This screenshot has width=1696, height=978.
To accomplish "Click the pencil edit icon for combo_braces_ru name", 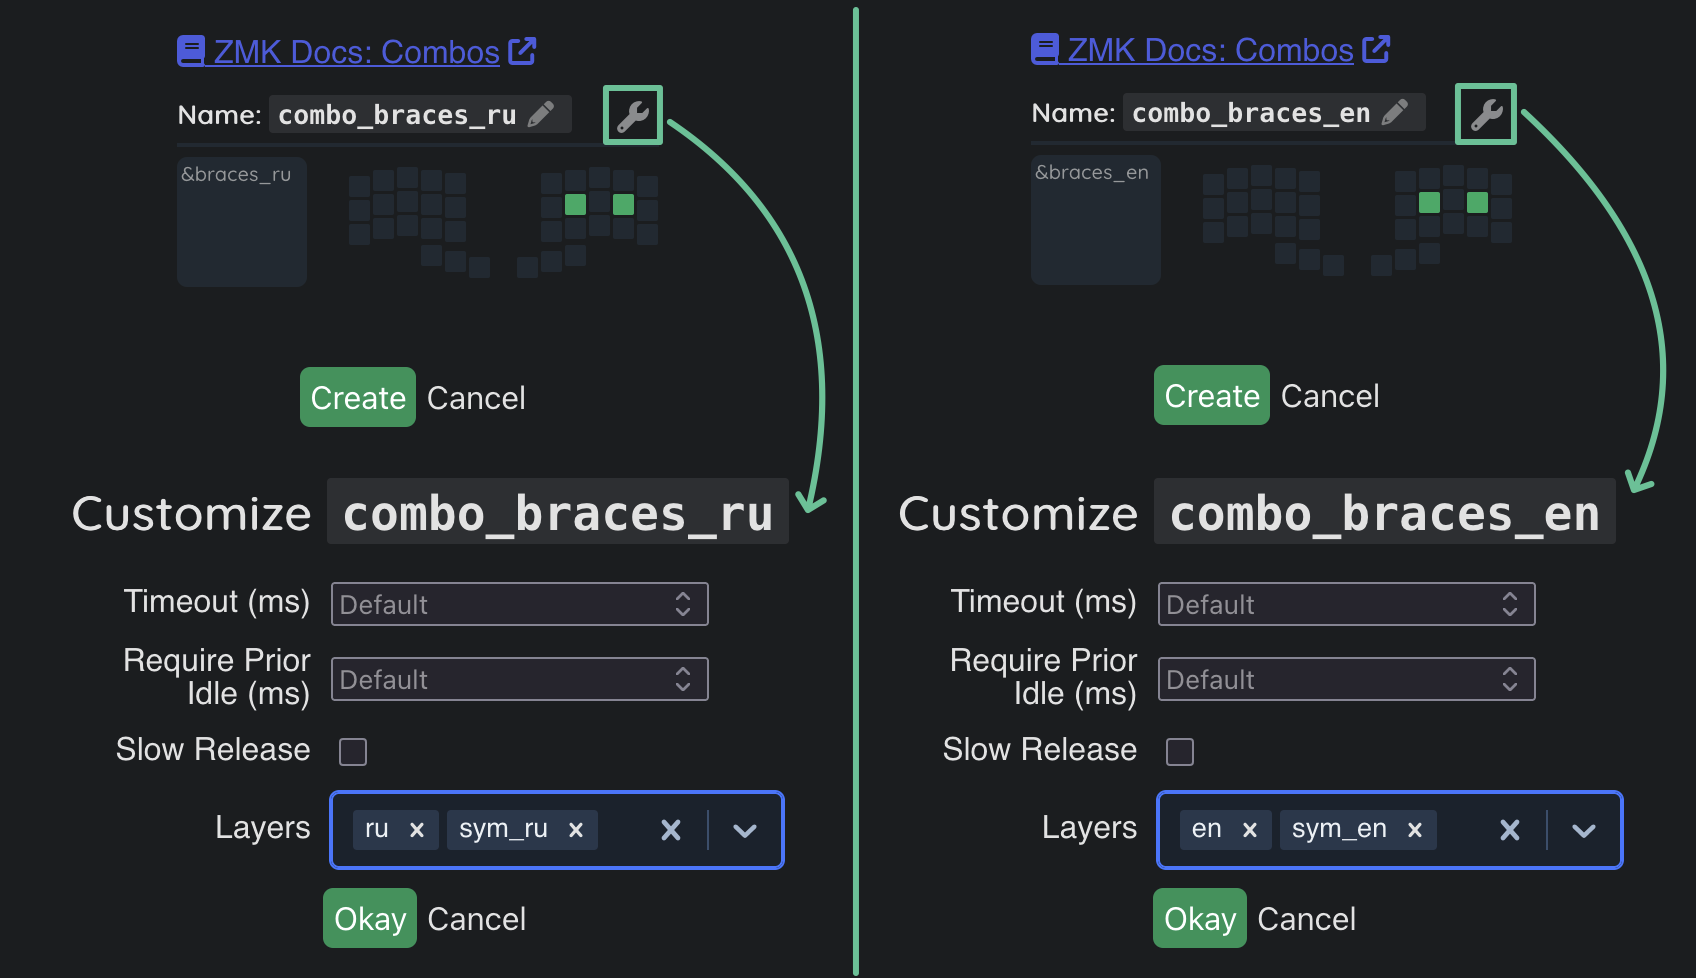I will [541, 114].
